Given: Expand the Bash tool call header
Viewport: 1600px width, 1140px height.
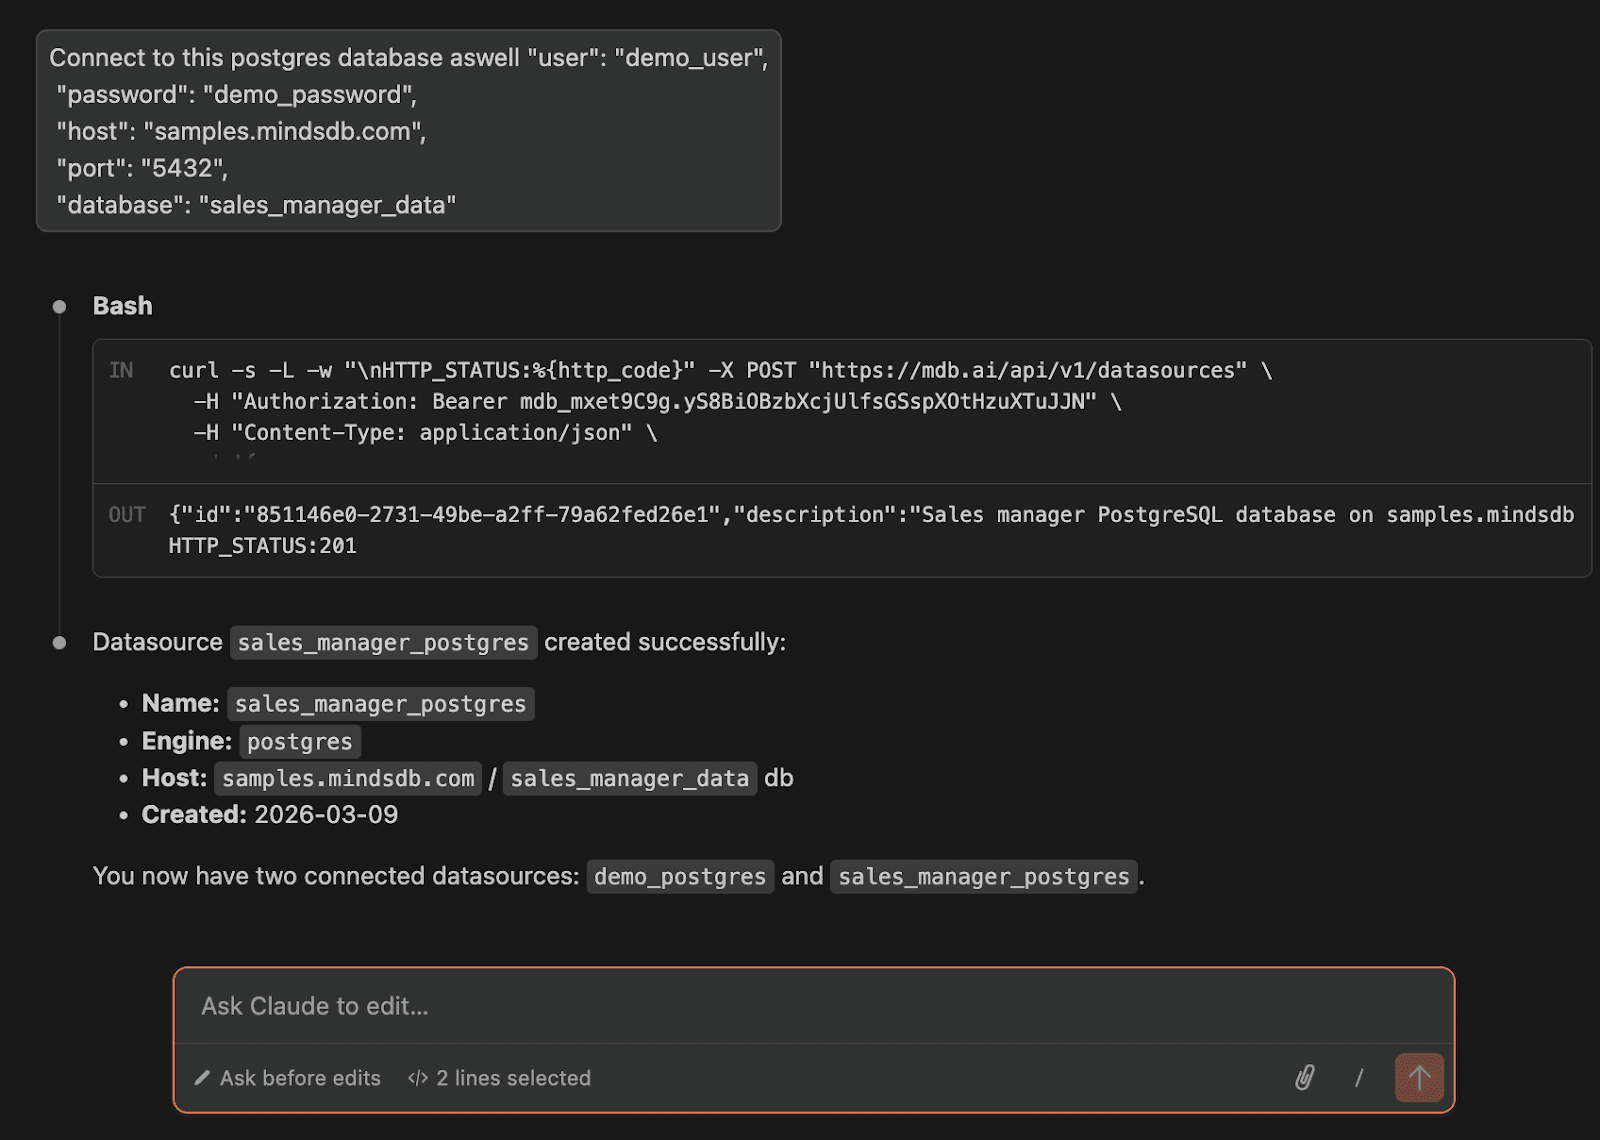Looking at the screenshot, I should click(123, 306).
